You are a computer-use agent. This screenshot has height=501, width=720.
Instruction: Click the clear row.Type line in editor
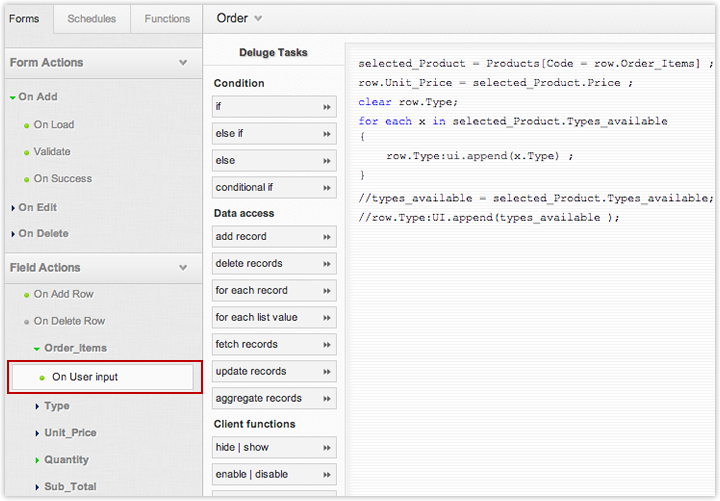[x=408, y=102]
